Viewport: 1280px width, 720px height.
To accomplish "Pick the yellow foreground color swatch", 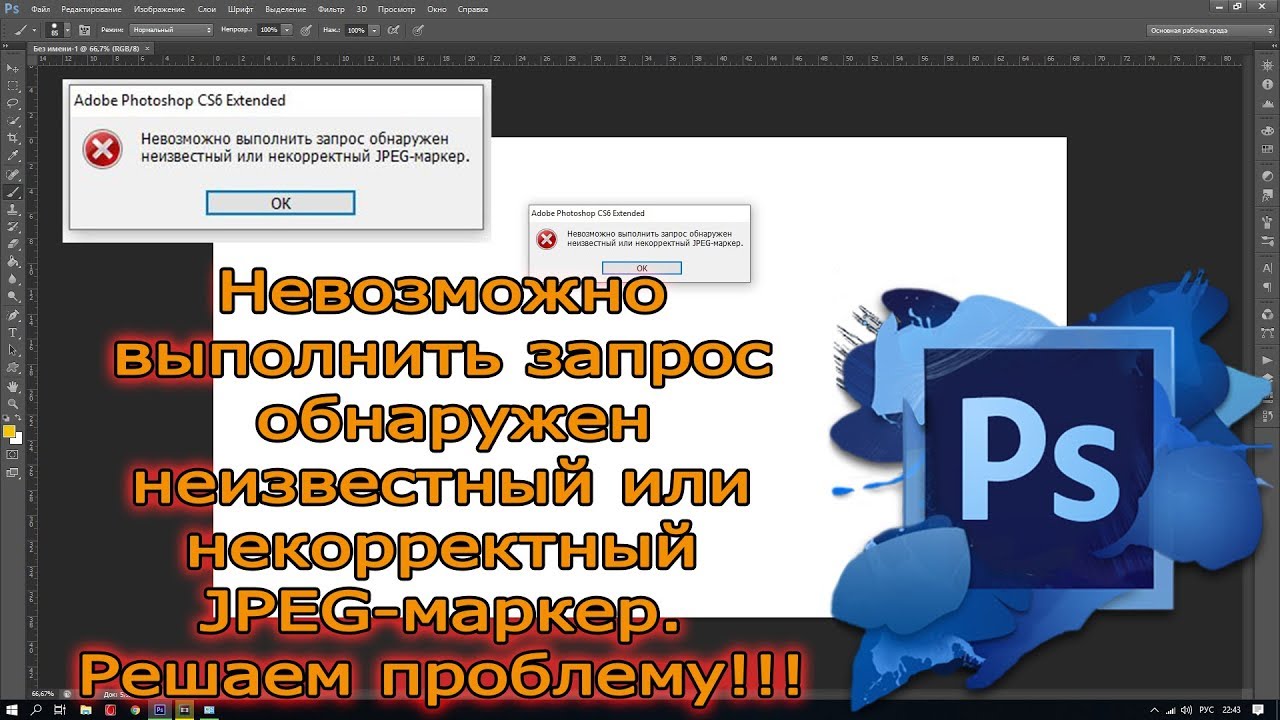I will tap(9, 431).
